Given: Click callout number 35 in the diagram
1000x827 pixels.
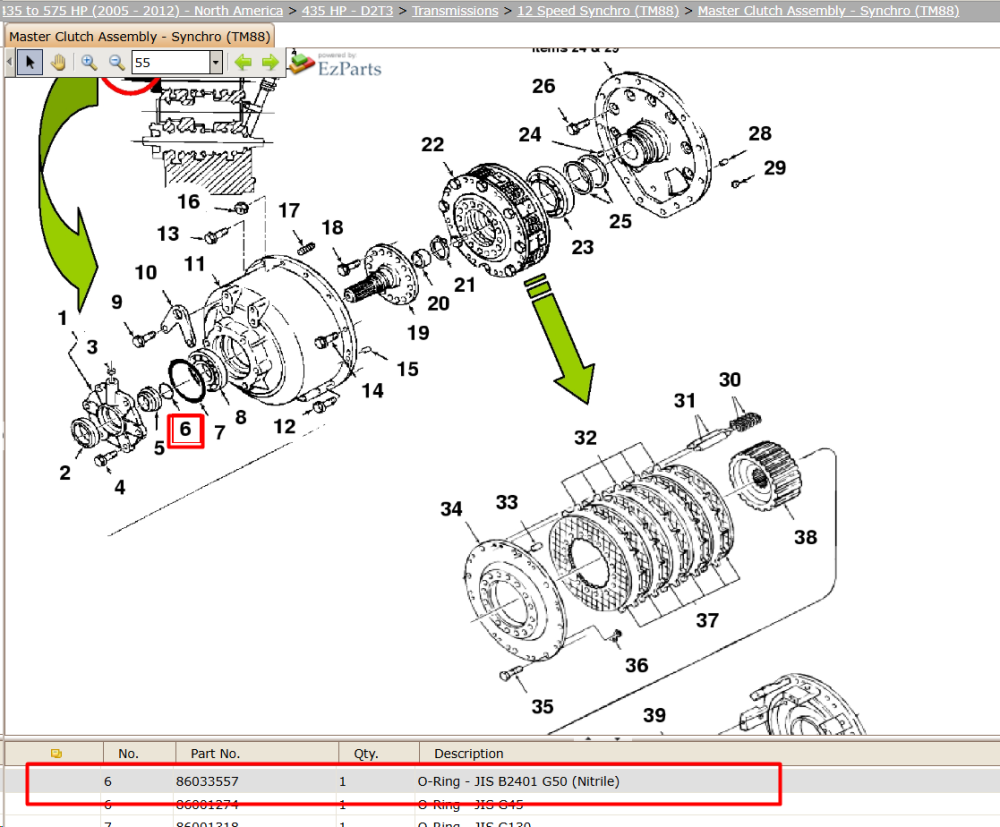Looking at the screenshot, I should click(543, 707).
